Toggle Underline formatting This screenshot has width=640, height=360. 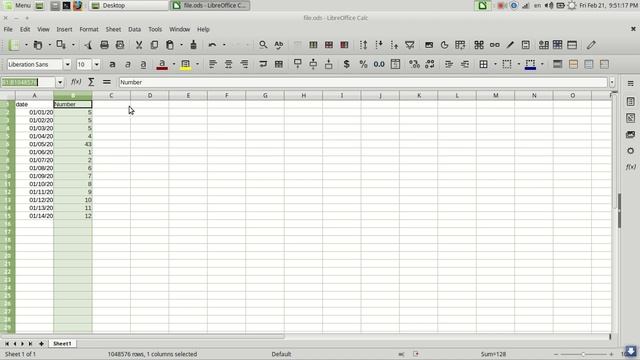point(143,64)
